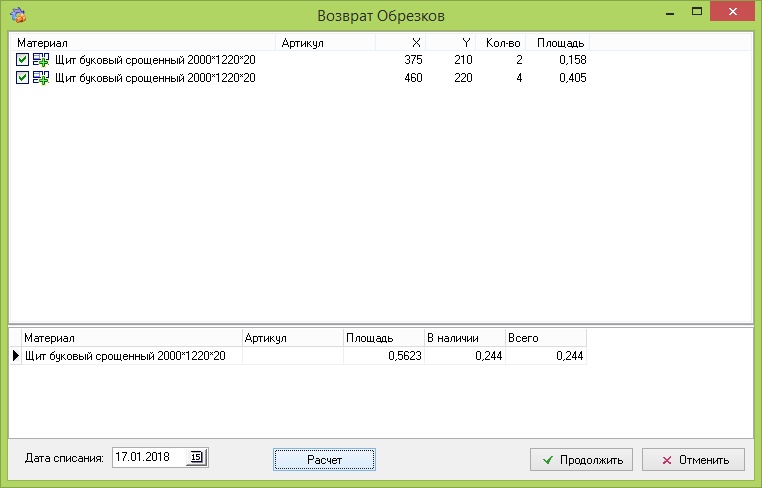Click the Кол-во column header
Screen dimensions: 762x488
point(502,43)
